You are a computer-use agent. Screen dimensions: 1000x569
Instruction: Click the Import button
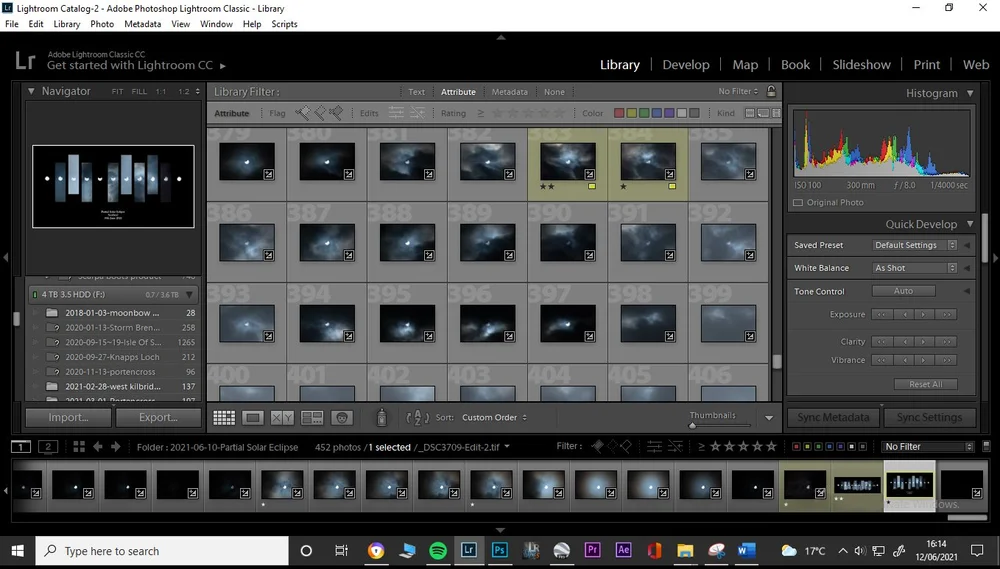[68, 417]
